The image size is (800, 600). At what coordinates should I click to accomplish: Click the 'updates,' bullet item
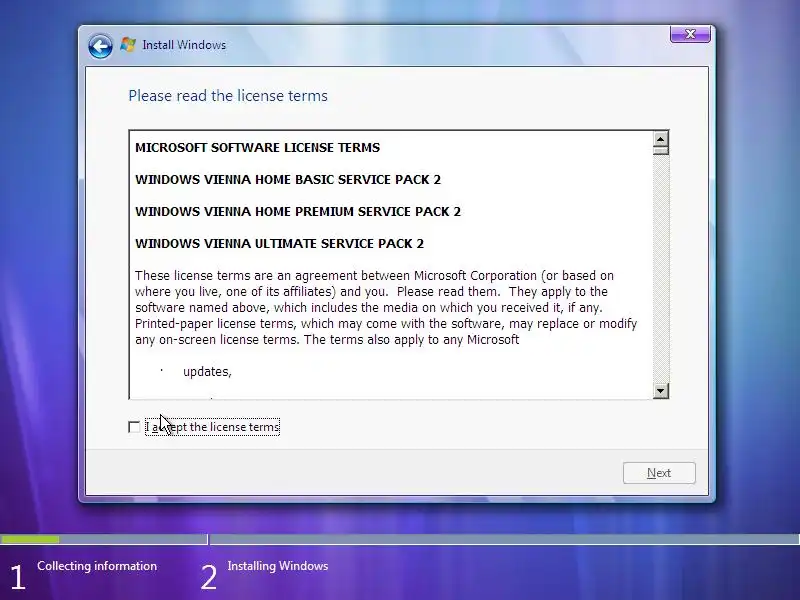pyautogui.click(x=207, y=372)
